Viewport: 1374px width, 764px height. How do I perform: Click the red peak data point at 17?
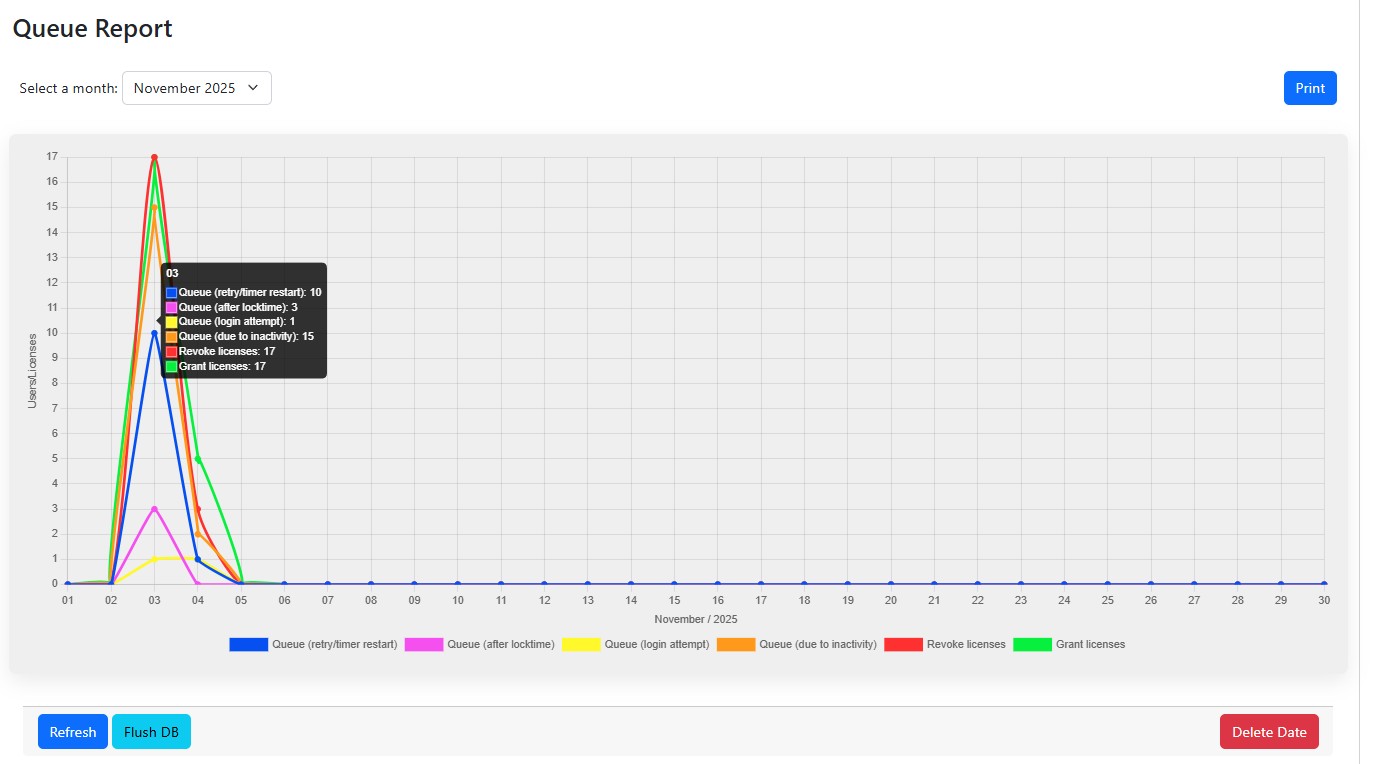[x=154, y=157]
